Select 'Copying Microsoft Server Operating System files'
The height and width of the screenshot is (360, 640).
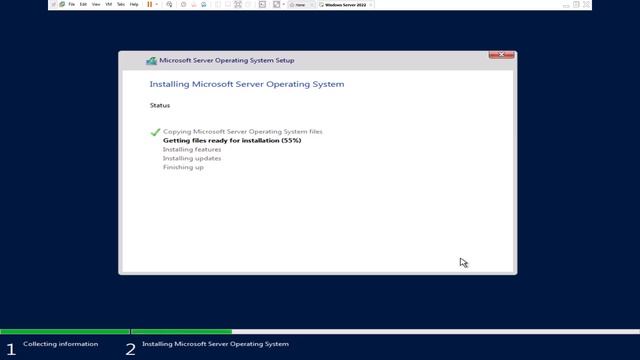point(242,131)
